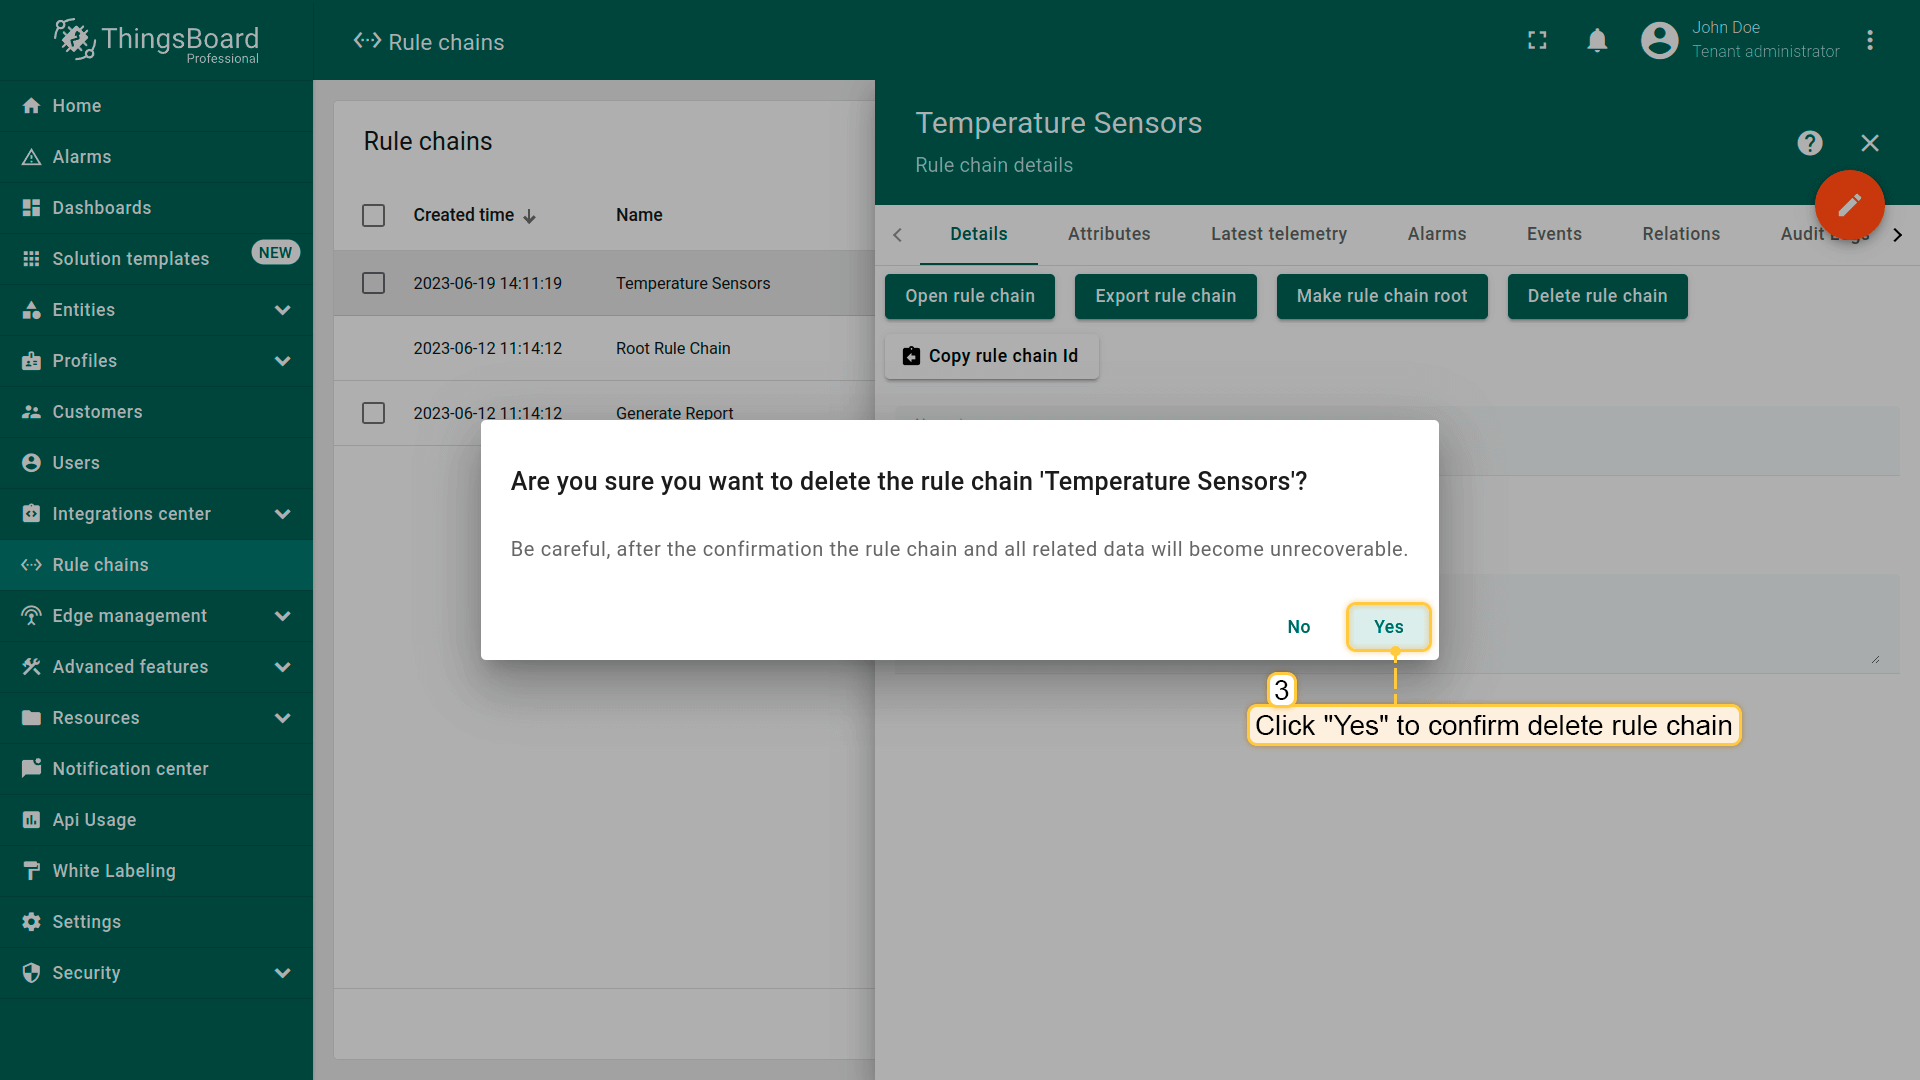
Task: Open Alarms from the sidebar
Action: click(82, 157)
